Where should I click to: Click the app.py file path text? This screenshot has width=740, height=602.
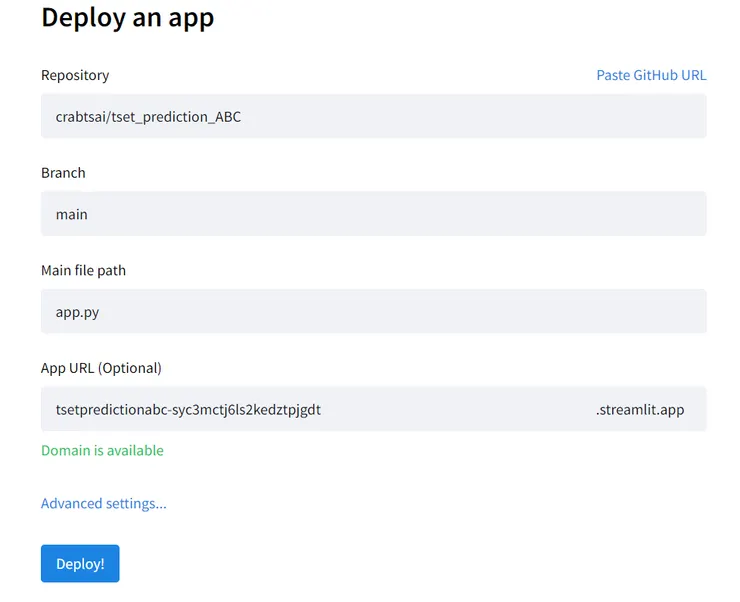pos(77,312)
